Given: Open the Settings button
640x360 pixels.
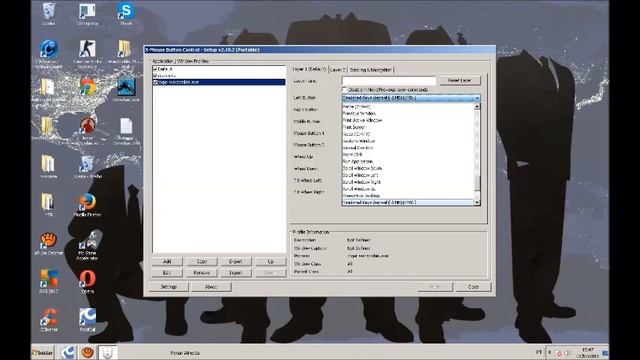Looking at the screenshot, I should pyautogui.click(x=169, y=287).
